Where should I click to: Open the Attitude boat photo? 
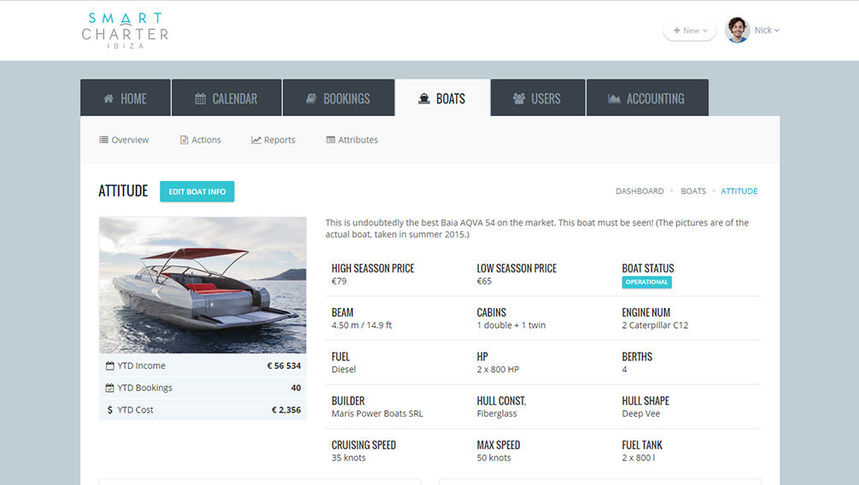(x=202, y=285)
